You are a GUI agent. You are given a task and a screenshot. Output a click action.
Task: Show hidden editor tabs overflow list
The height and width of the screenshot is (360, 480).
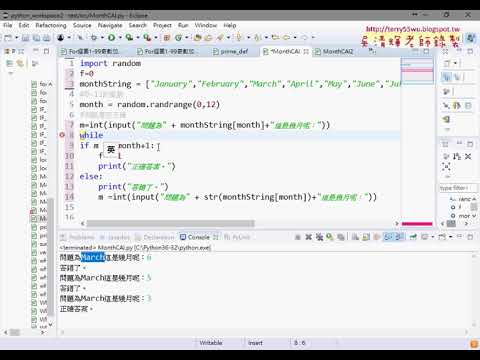point(372,51)
